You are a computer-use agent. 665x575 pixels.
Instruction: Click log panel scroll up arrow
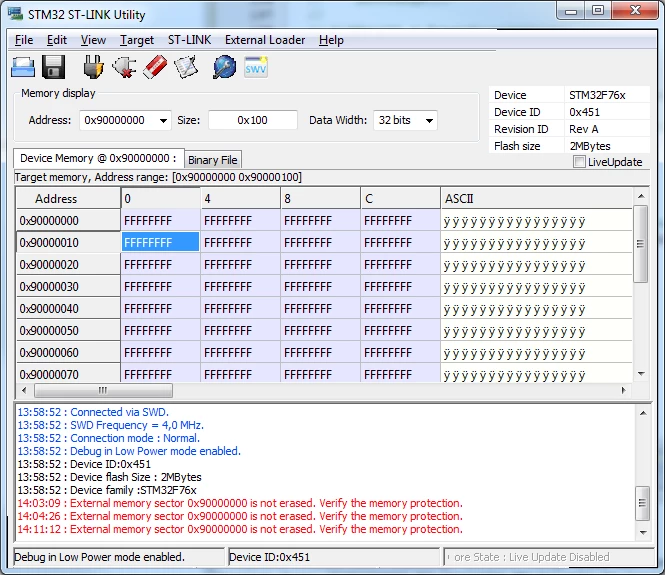point(643,413)
